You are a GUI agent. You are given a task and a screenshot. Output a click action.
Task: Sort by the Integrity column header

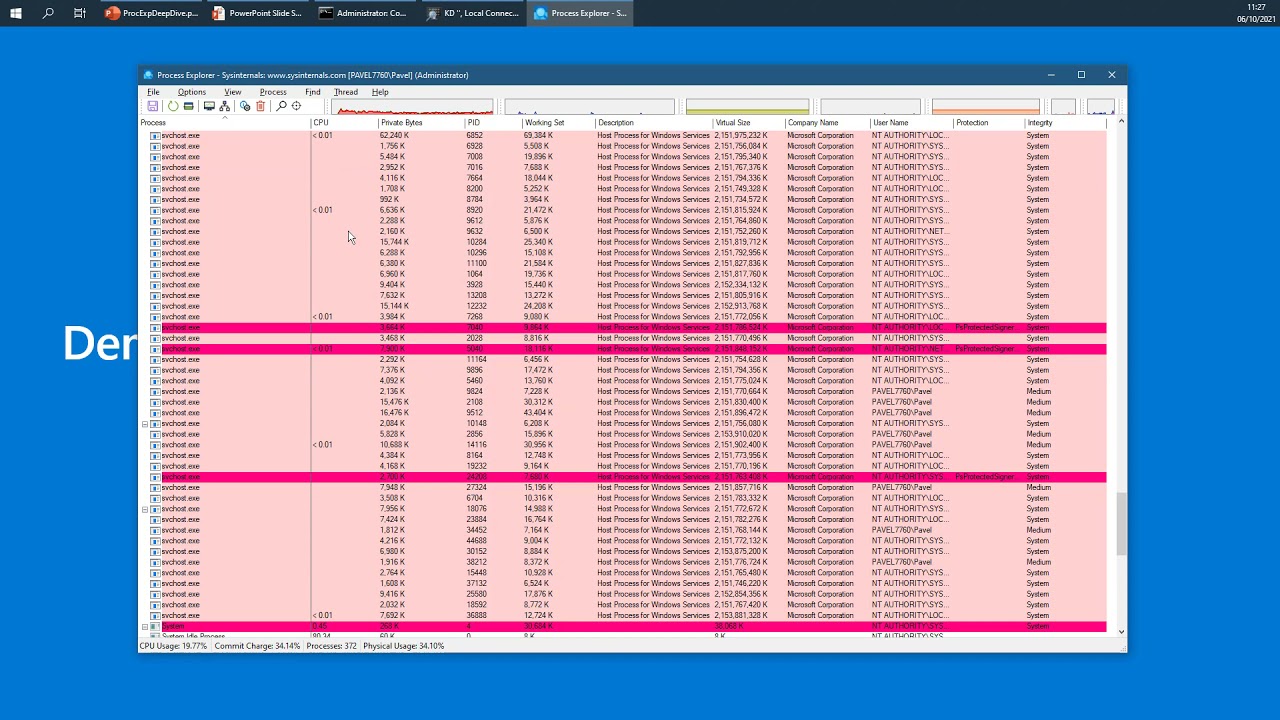[x=1064, y=123]
